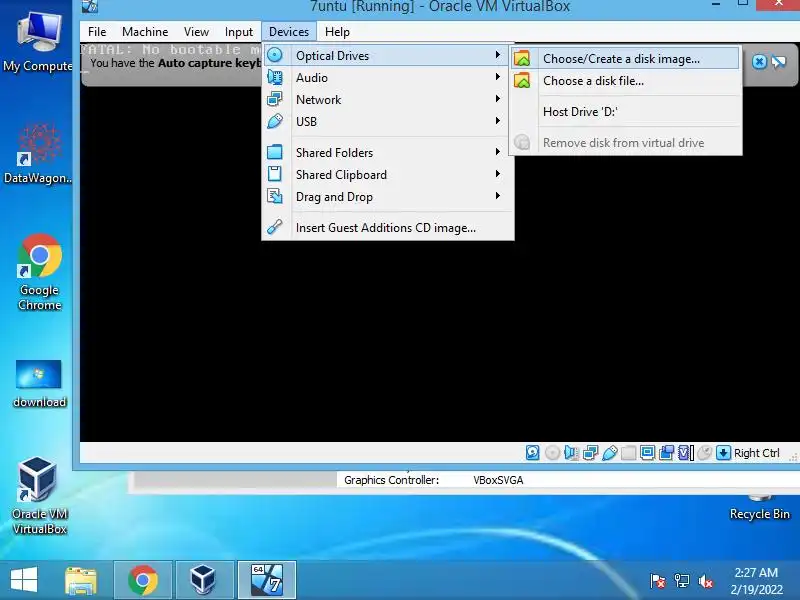Screen dimensions: 800x600
Task: Click the mouse integration status bar icon
Action: (x=705, y=453)
